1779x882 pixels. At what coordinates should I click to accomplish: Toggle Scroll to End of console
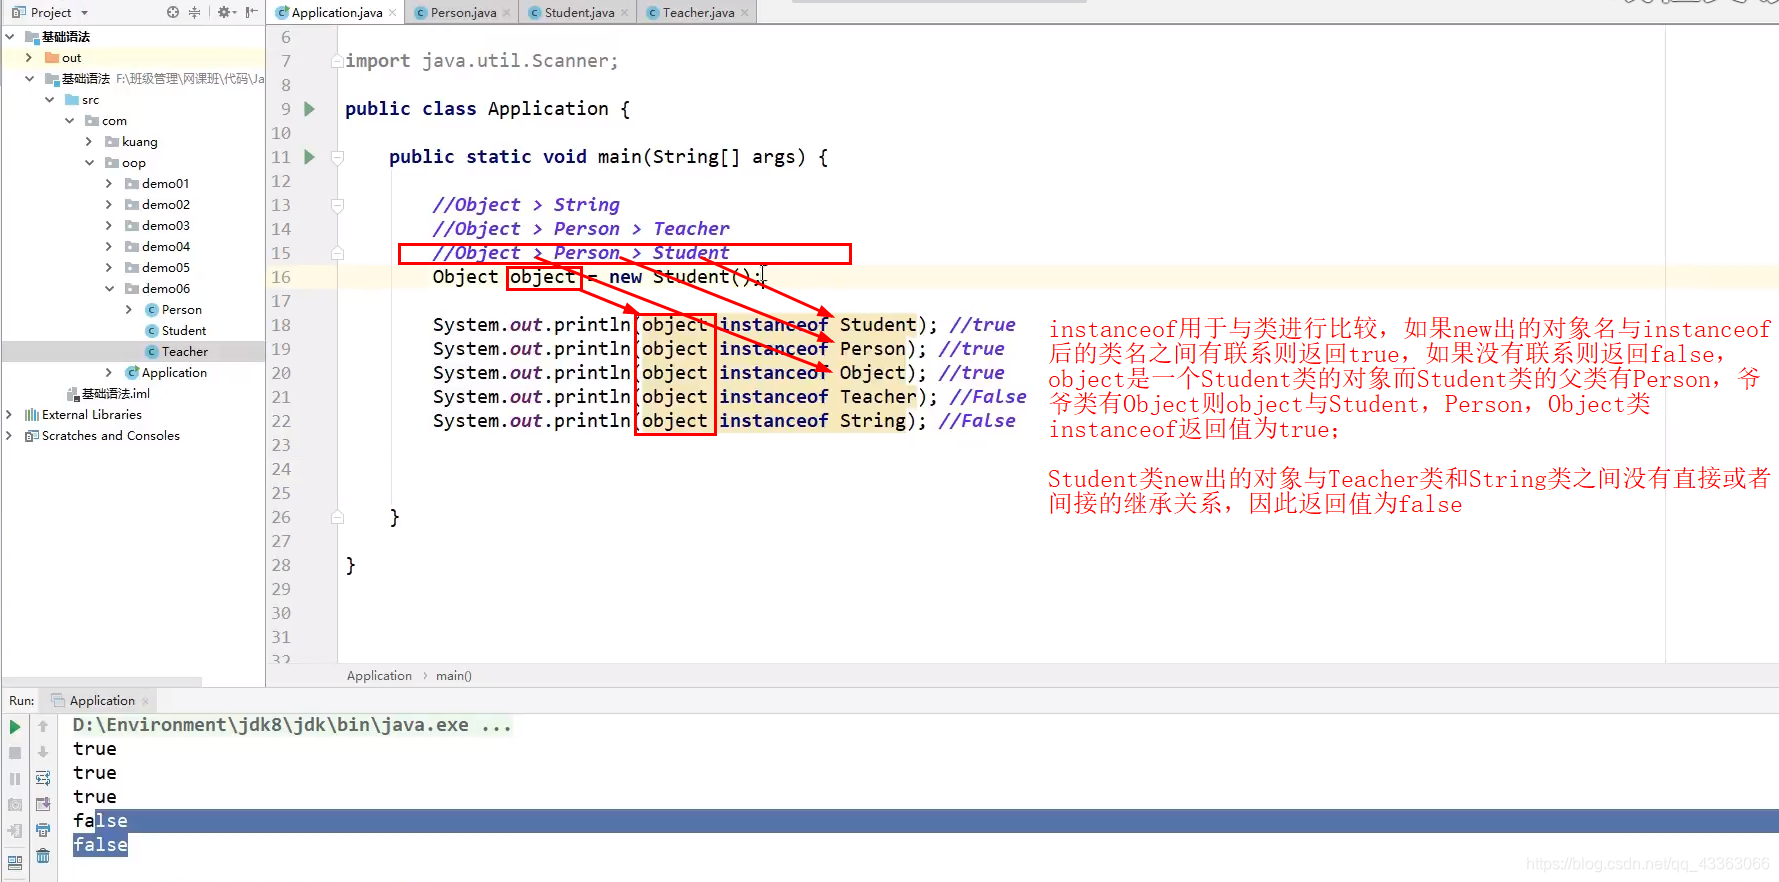43,804
